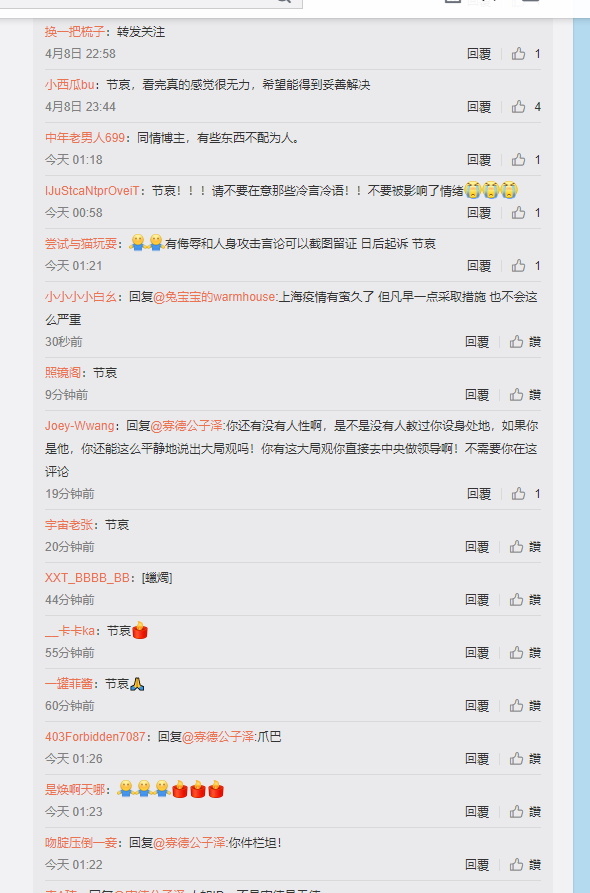Reply to 403Forbidden7087's comment
The width and height of the screenshot is (590, 893).
point(477,759)
